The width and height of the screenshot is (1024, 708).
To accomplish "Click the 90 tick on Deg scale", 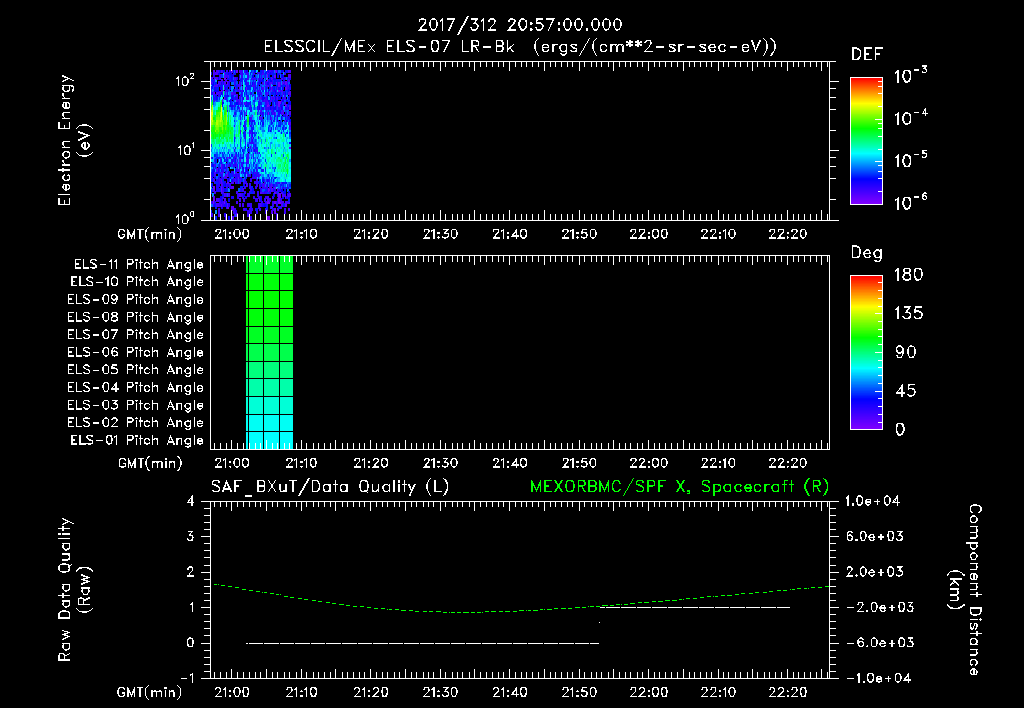I will (x=906, y=353).
